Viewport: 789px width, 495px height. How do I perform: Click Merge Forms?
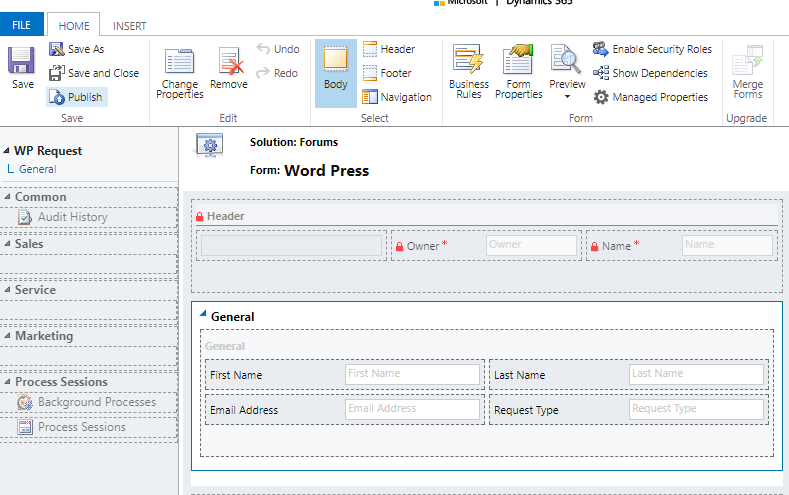click(747, 72)
